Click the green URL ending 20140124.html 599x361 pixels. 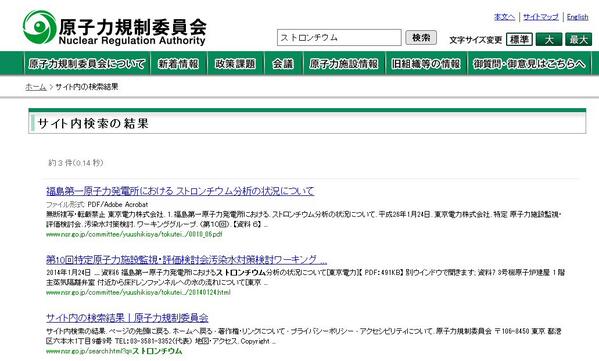[138, 292]
